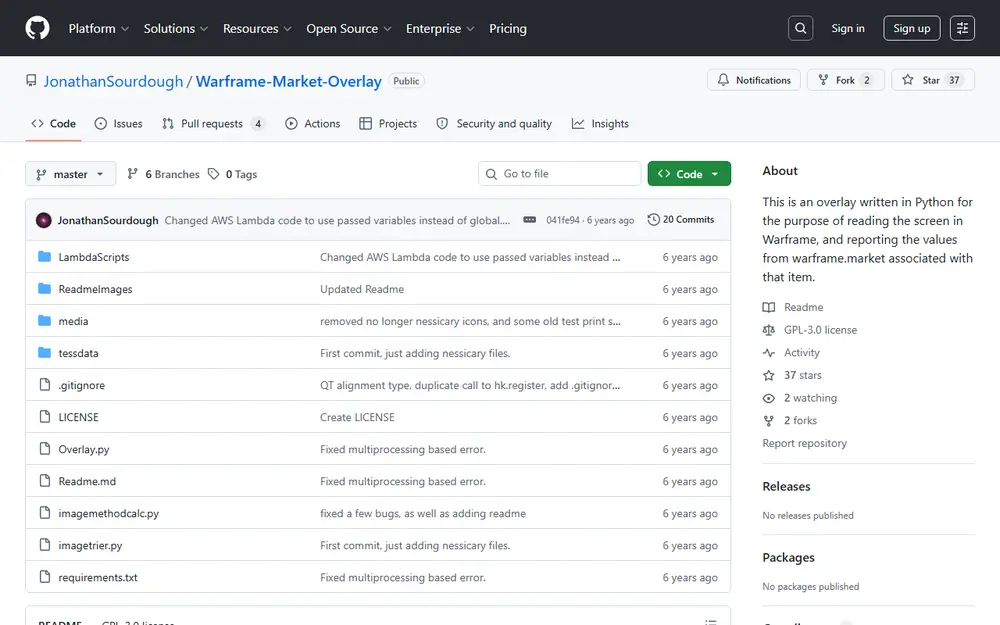Click the search magnifier icon in header

[x=800, y=28]
